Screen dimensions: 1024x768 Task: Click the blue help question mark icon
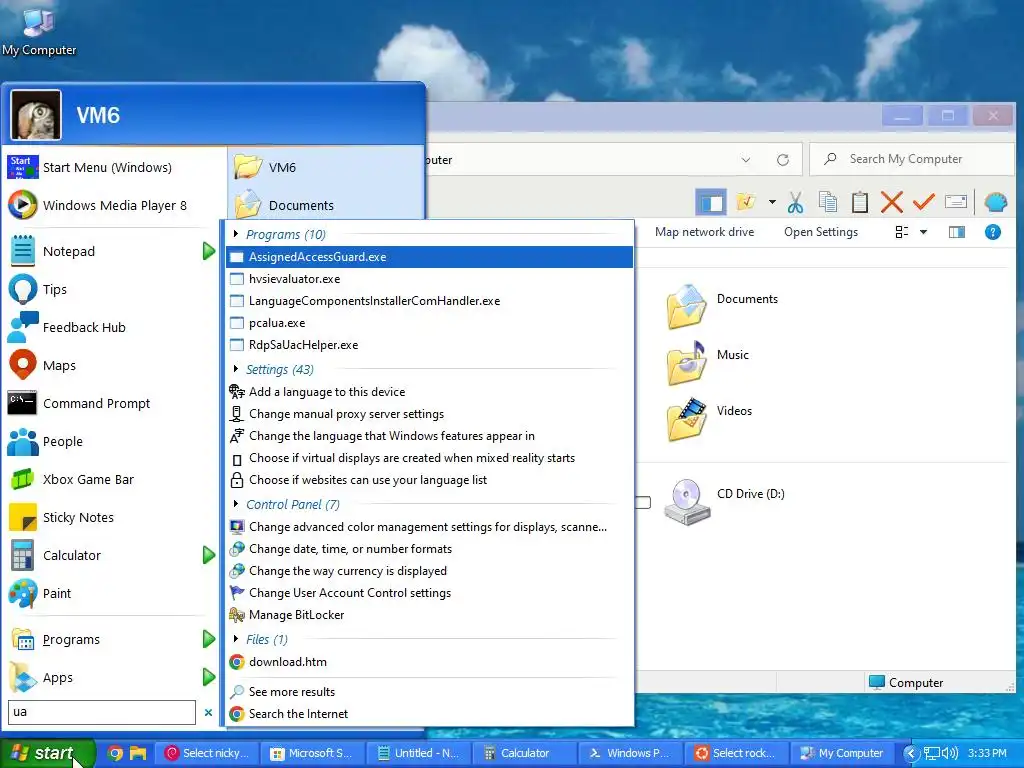click(993, 232)
